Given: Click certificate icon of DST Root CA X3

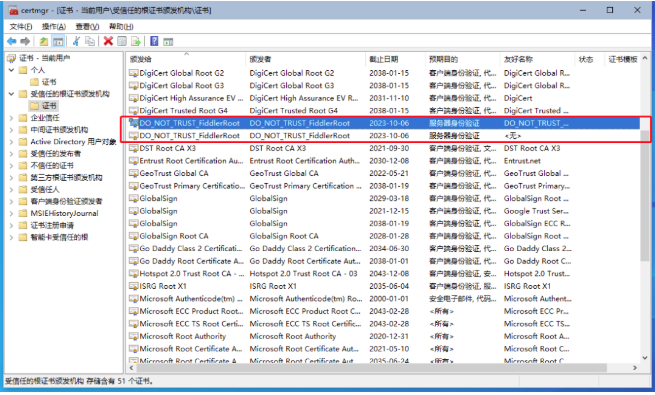Looking at the screenshot, I should pos(134,148).
